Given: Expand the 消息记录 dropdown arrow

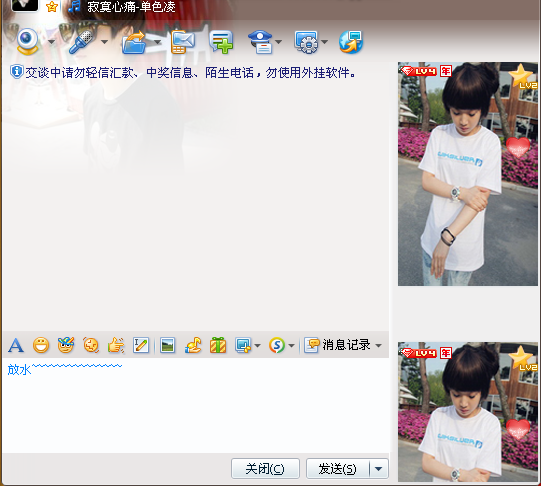Looking at the screenshot, I should point(378,345).
